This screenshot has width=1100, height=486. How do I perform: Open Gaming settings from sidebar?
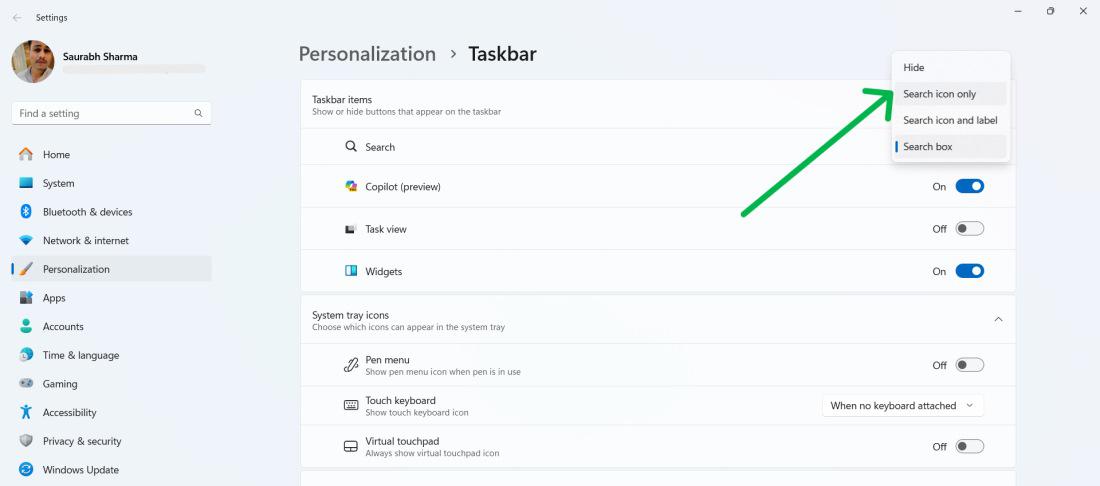[x=59, y=384]
